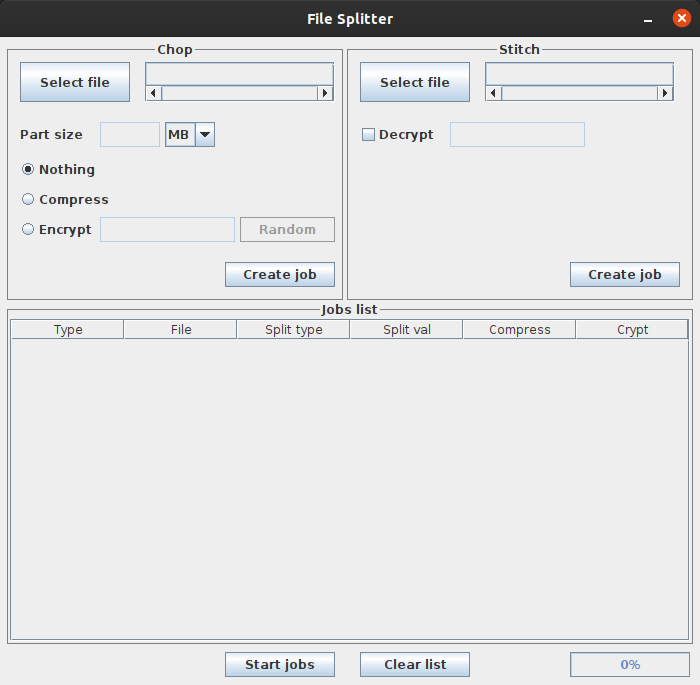Click the File column header

pyautogui.click(x=180, y=330)
